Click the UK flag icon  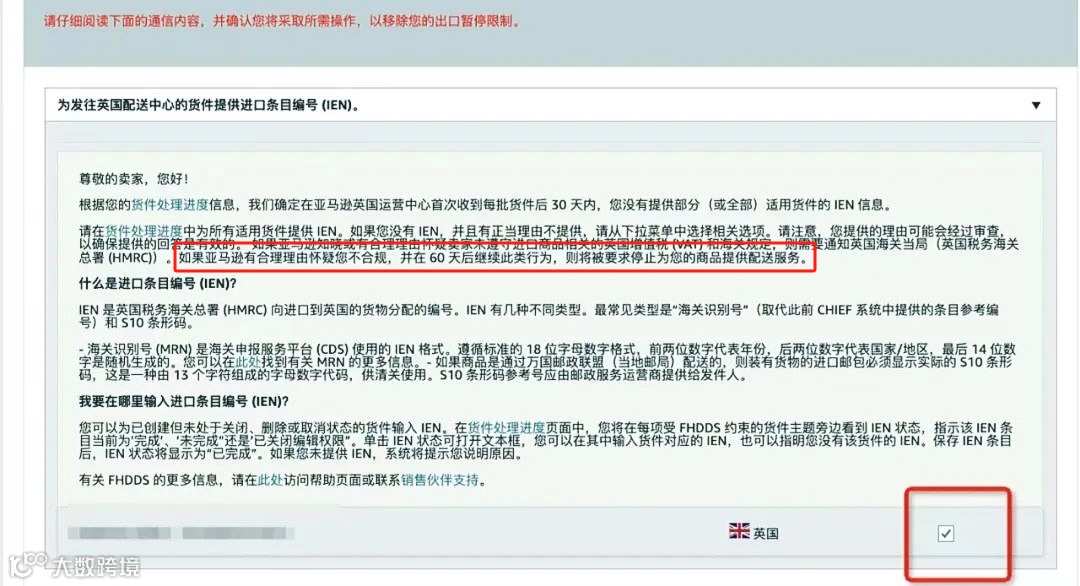tap(739, 531)
